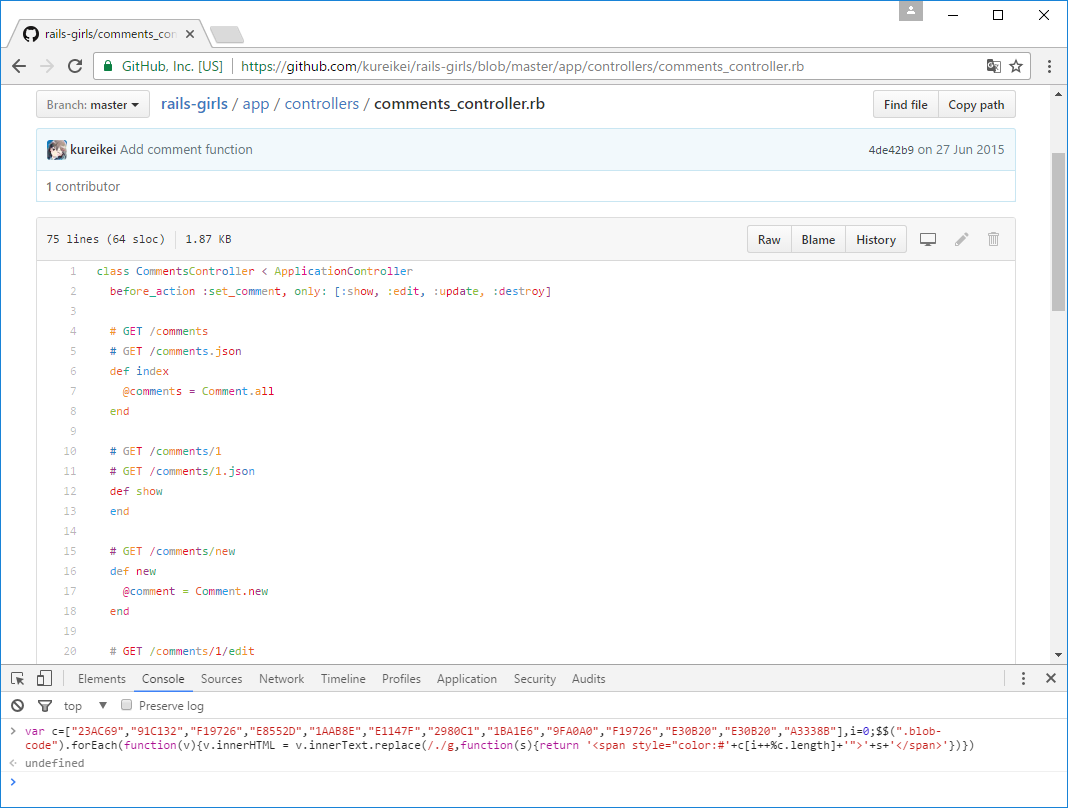Switch to the Network tab
Image resolution: width=1068 pixels, height=808 pixels.
pos(281,679)
